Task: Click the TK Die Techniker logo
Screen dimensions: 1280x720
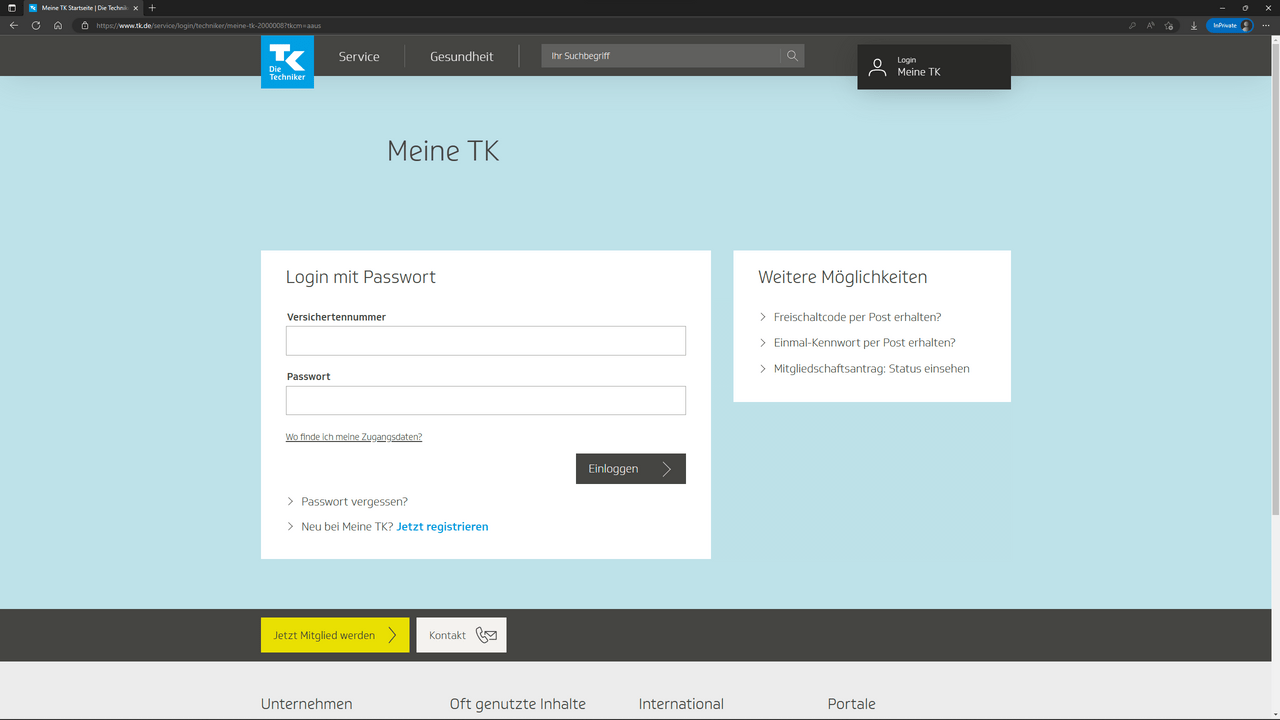Action: 287,62
